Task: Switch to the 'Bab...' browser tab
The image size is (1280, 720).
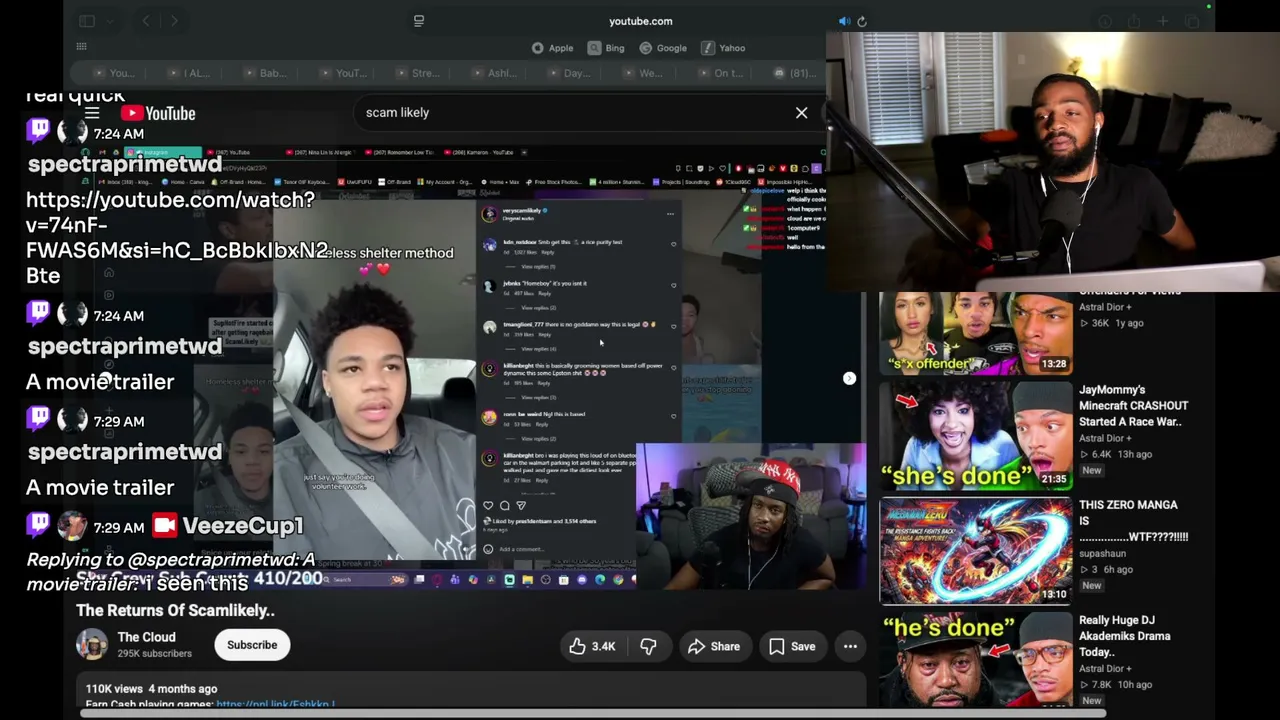Action: tap(265, 73)
